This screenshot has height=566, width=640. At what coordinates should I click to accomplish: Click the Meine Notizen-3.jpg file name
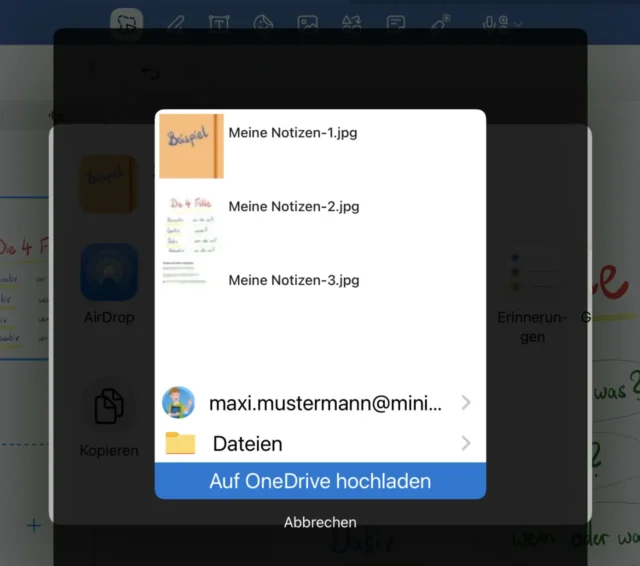click(293, 280)
